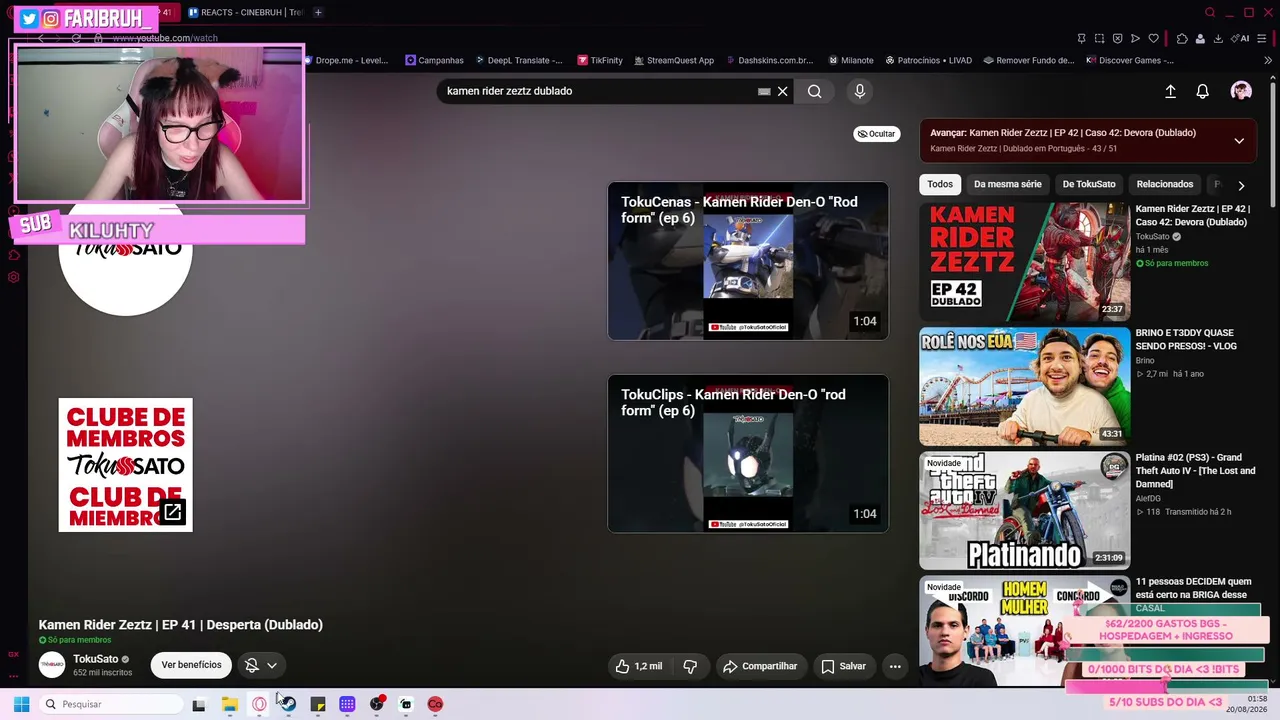1280x720 pixels.
Task: Open the YouTube upload/create icon
Action: pyautogui.click(x=1170, y=91)
